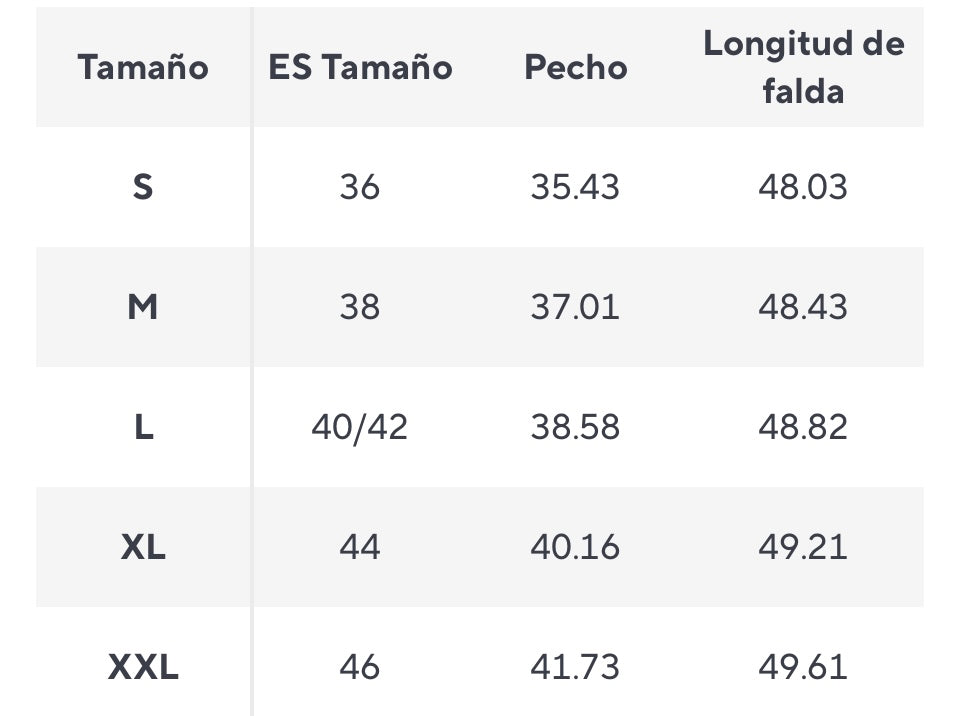
Task: Select the M size label
Action: point(143,307)
